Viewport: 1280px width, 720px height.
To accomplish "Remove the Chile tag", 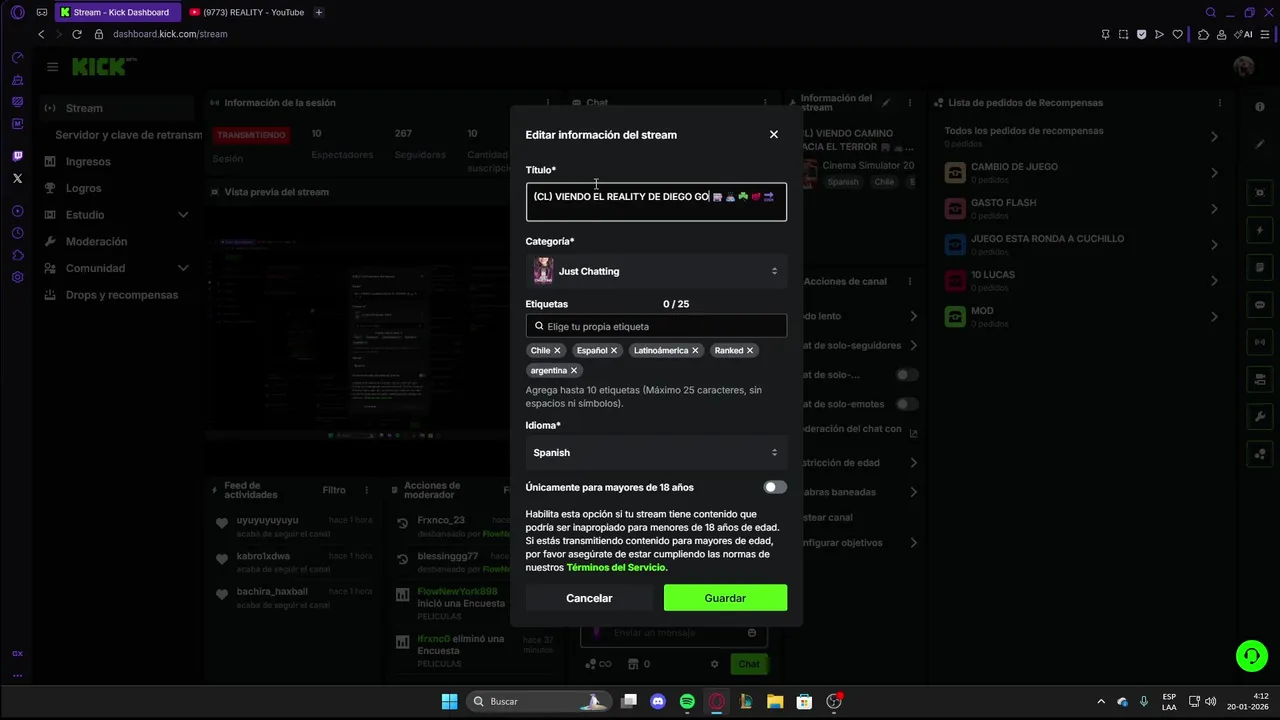I will point(557,351).
